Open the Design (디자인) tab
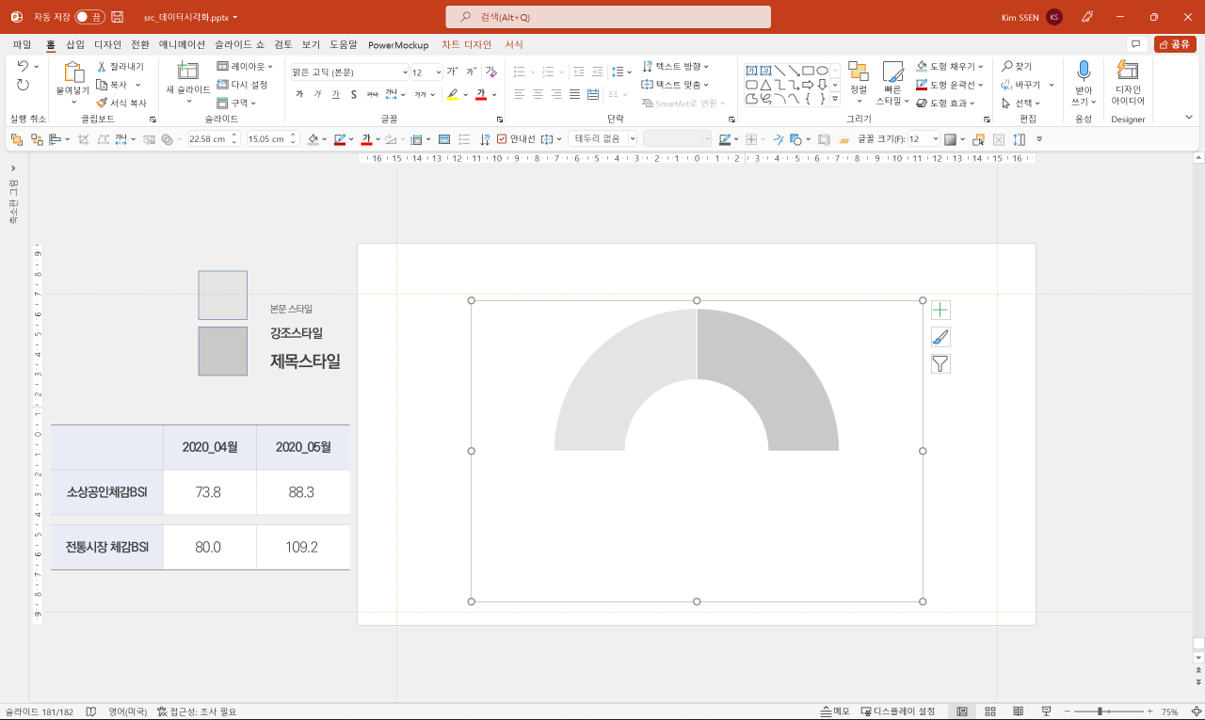 107,45
